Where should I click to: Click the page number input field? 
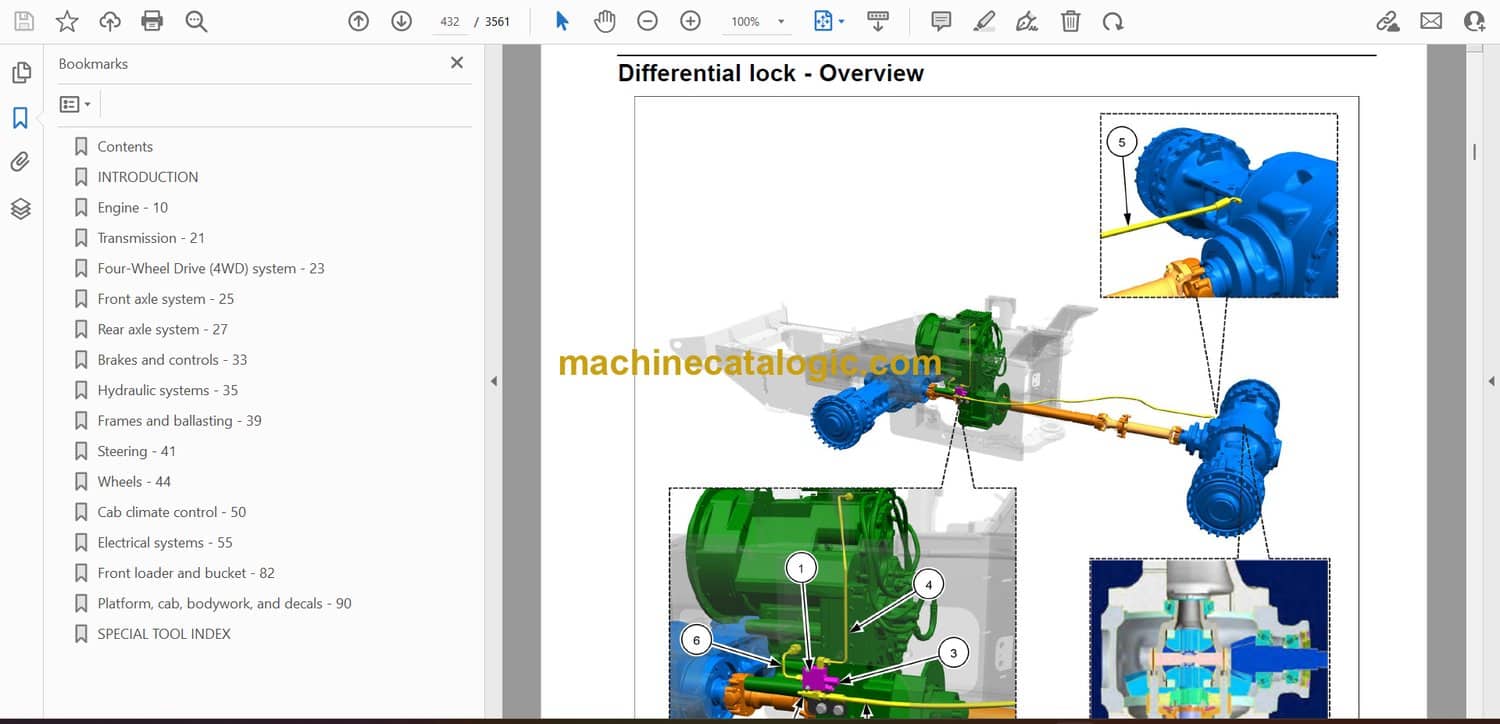click(x=449, y=21)
